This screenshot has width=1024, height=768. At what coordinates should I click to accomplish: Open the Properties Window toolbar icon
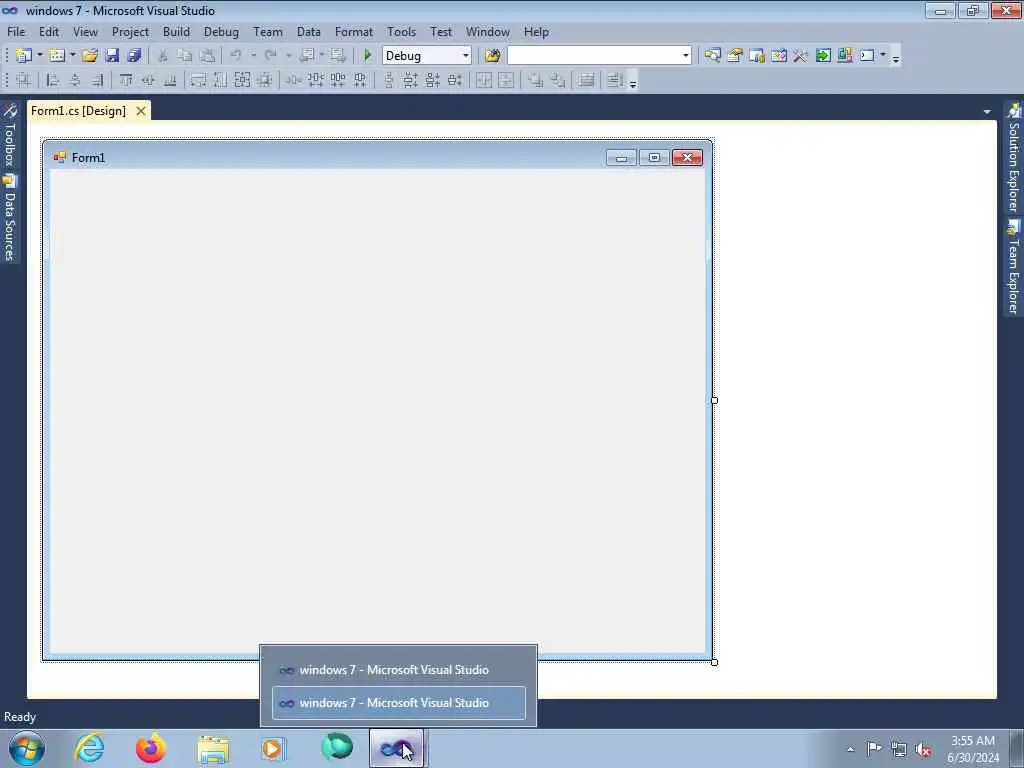(735, 56)
